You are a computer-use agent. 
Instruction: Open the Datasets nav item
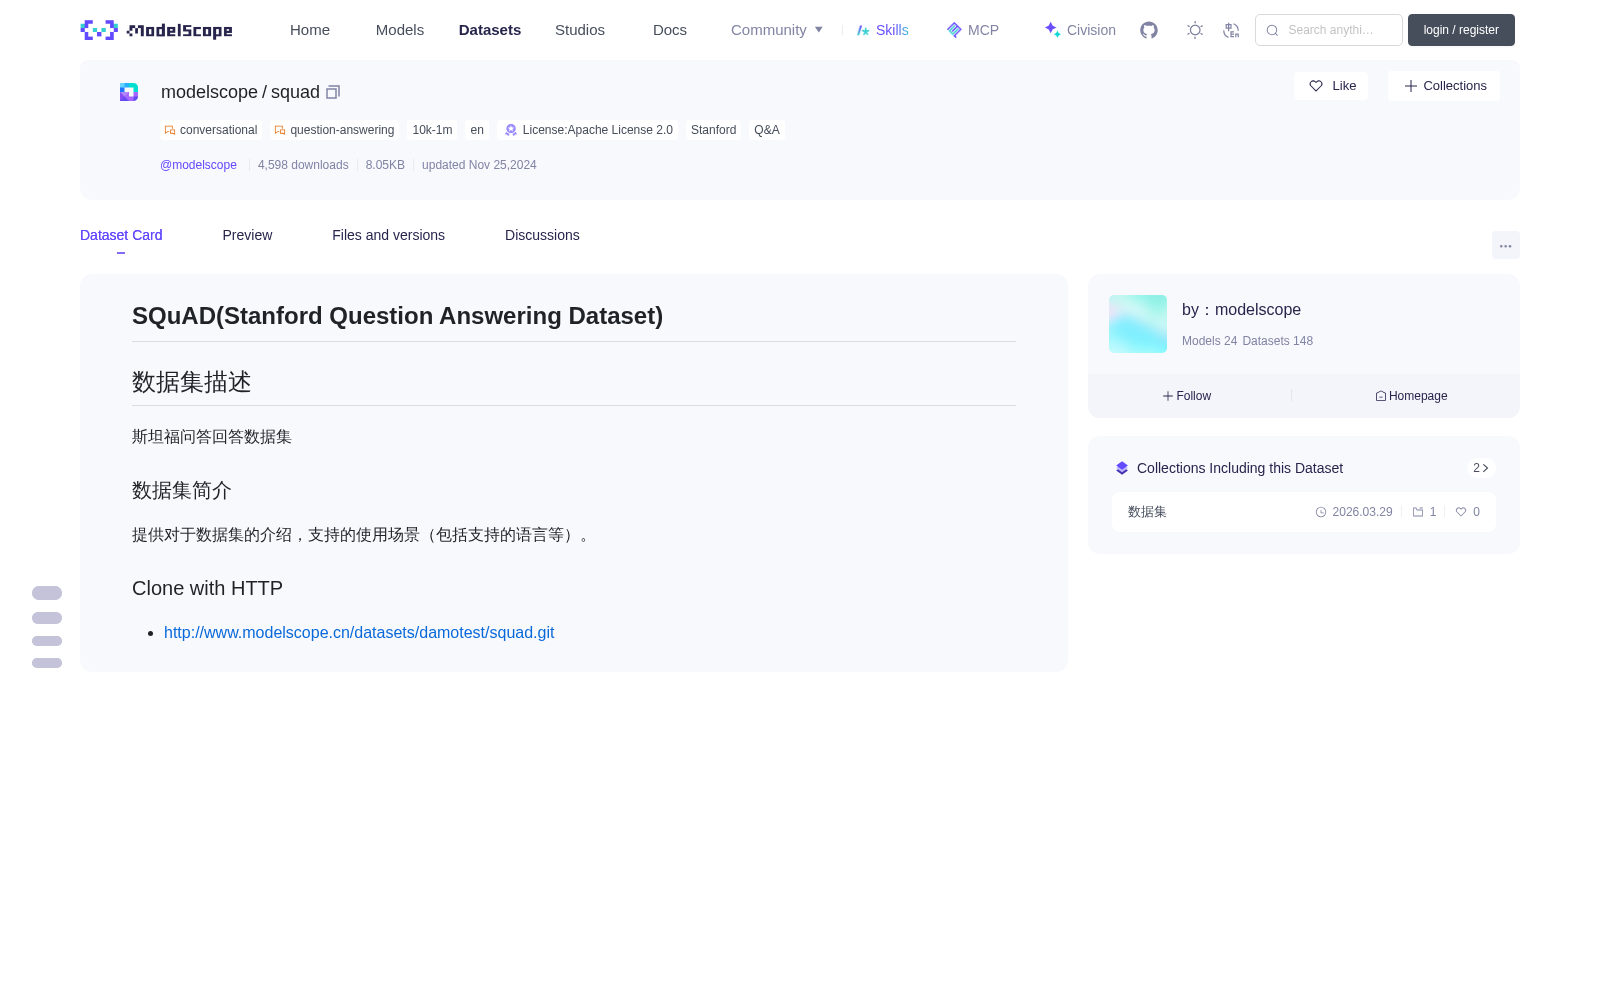pyautogui.click(x=490, y=30)
